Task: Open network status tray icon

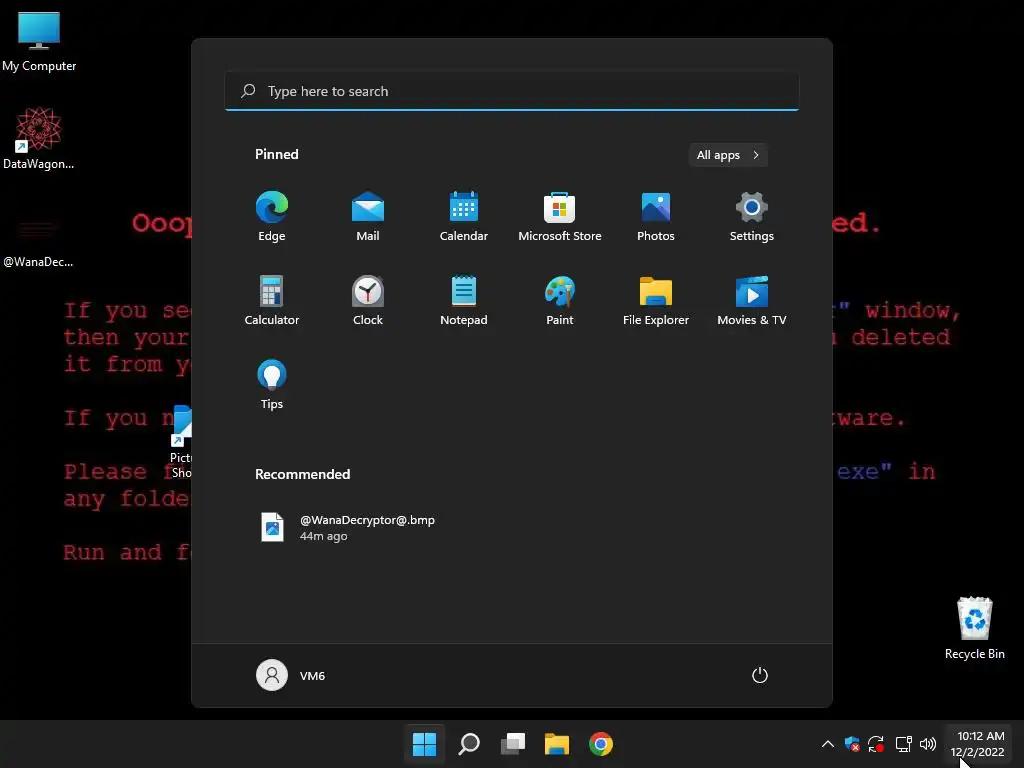Action: [x=903, y=744]
